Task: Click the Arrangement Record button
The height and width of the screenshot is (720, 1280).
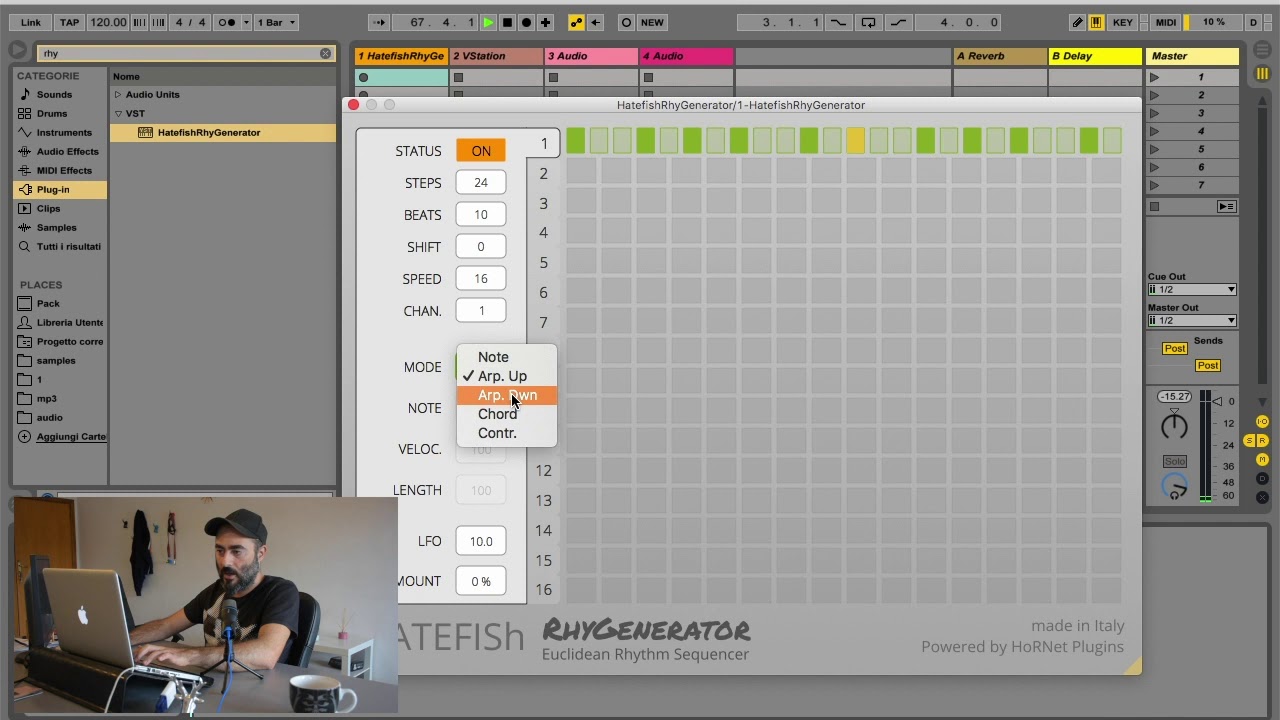Action: point(526,22)
